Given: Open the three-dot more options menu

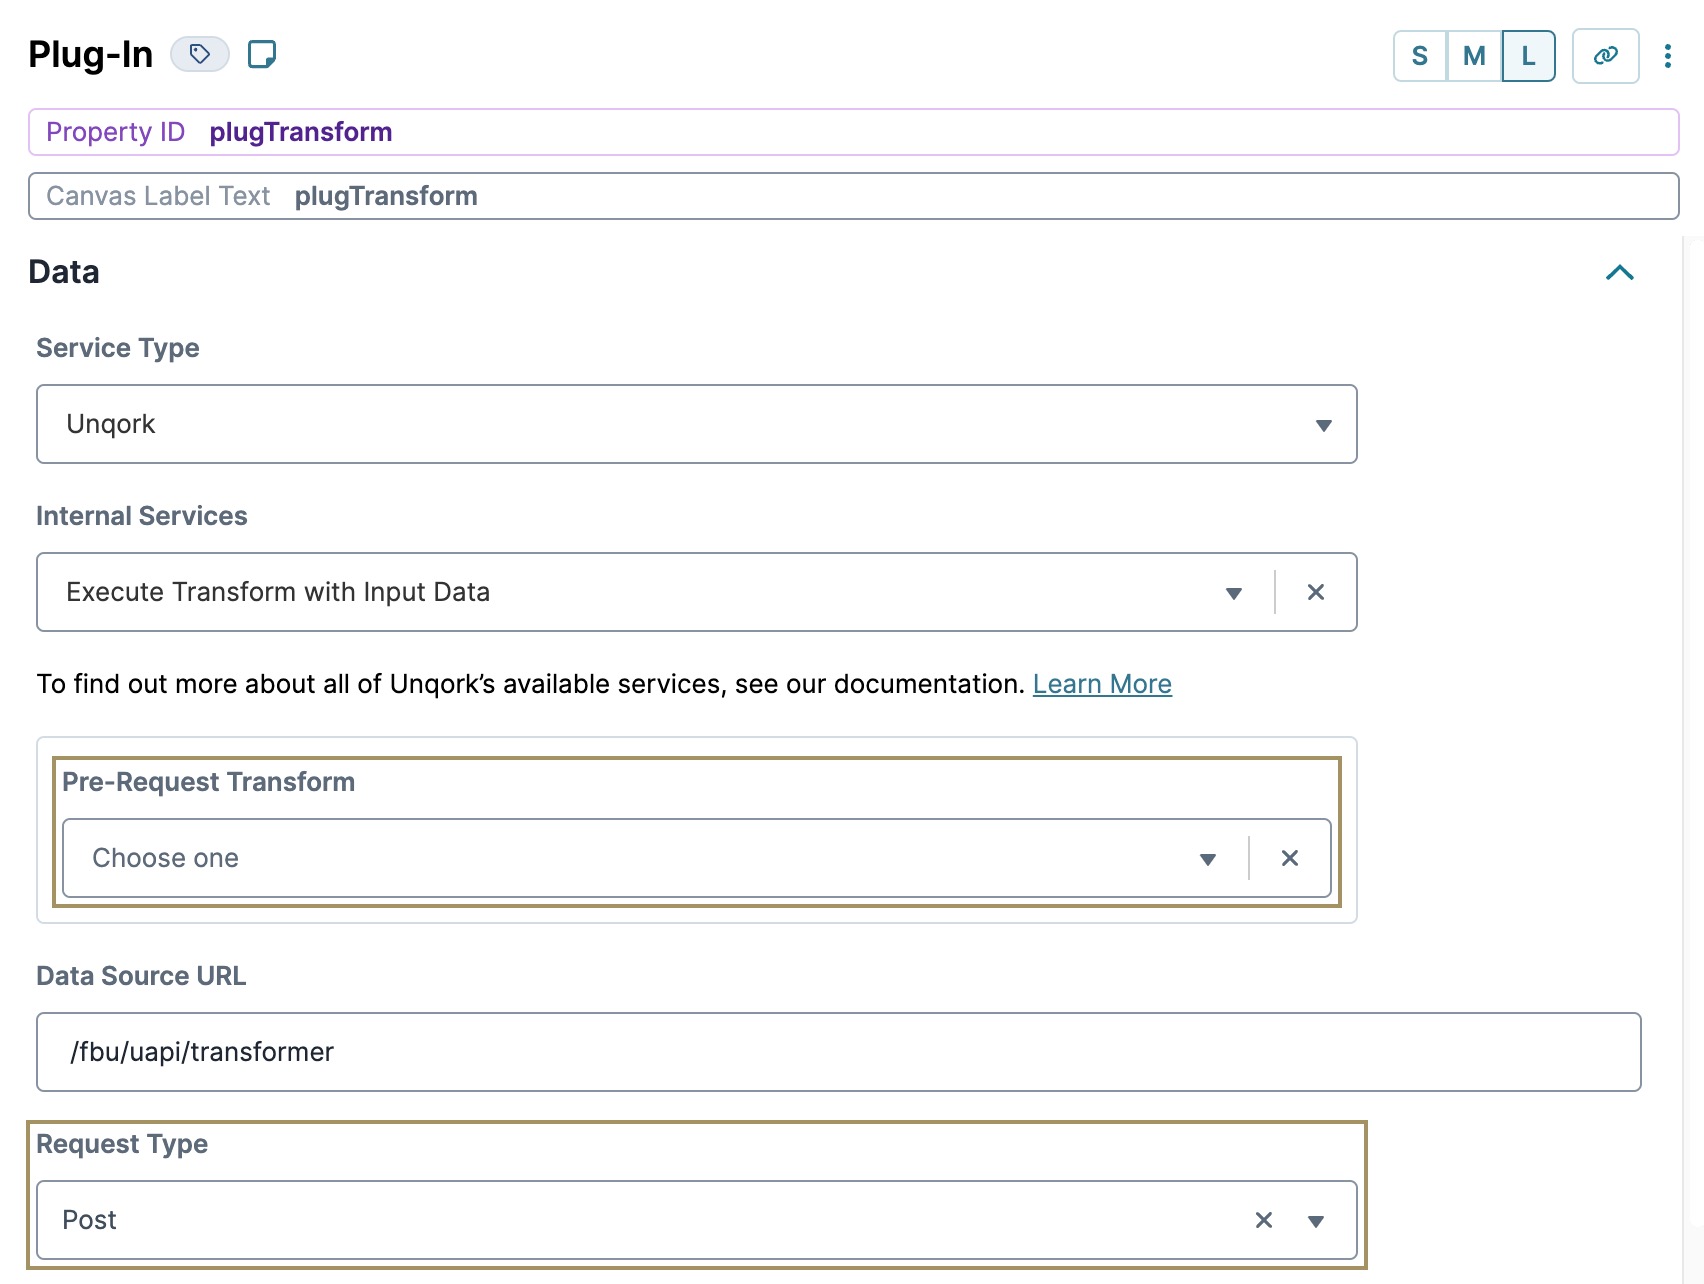Looking at the screenshot, I should (x=1667, y=56).
